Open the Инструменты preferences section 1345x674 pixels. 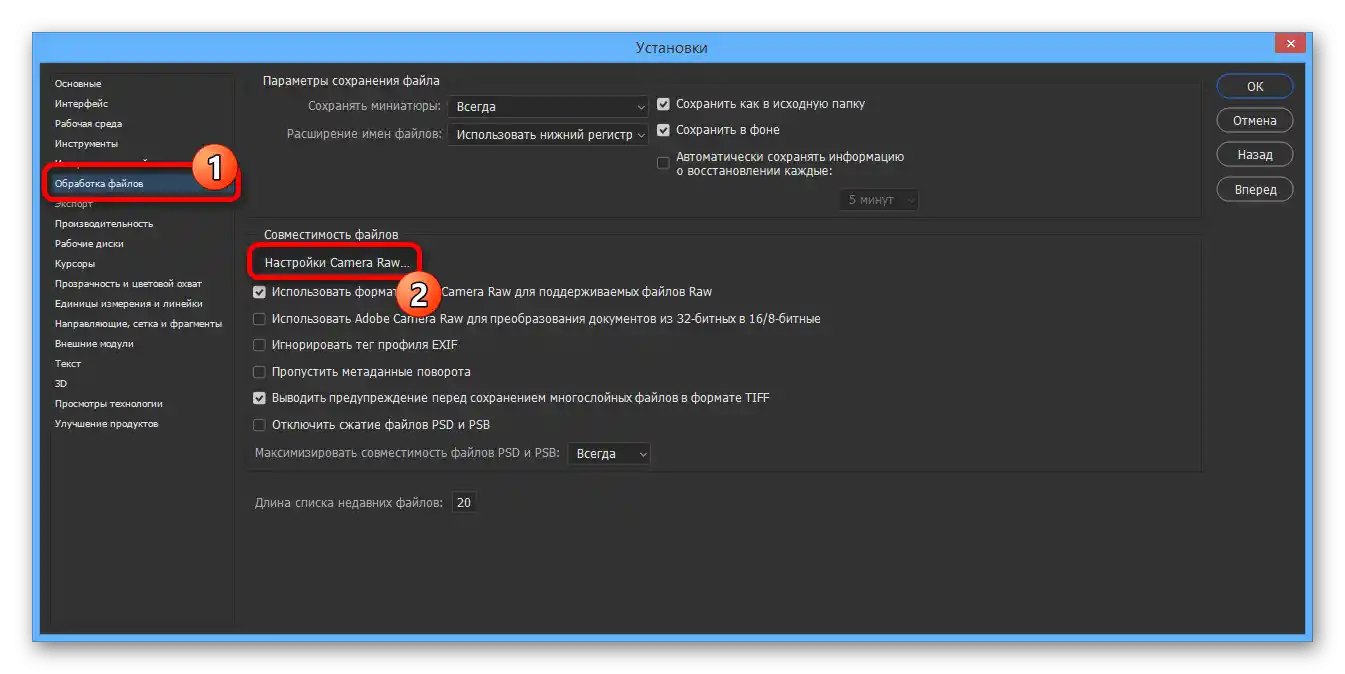click(x=86, y=144)
